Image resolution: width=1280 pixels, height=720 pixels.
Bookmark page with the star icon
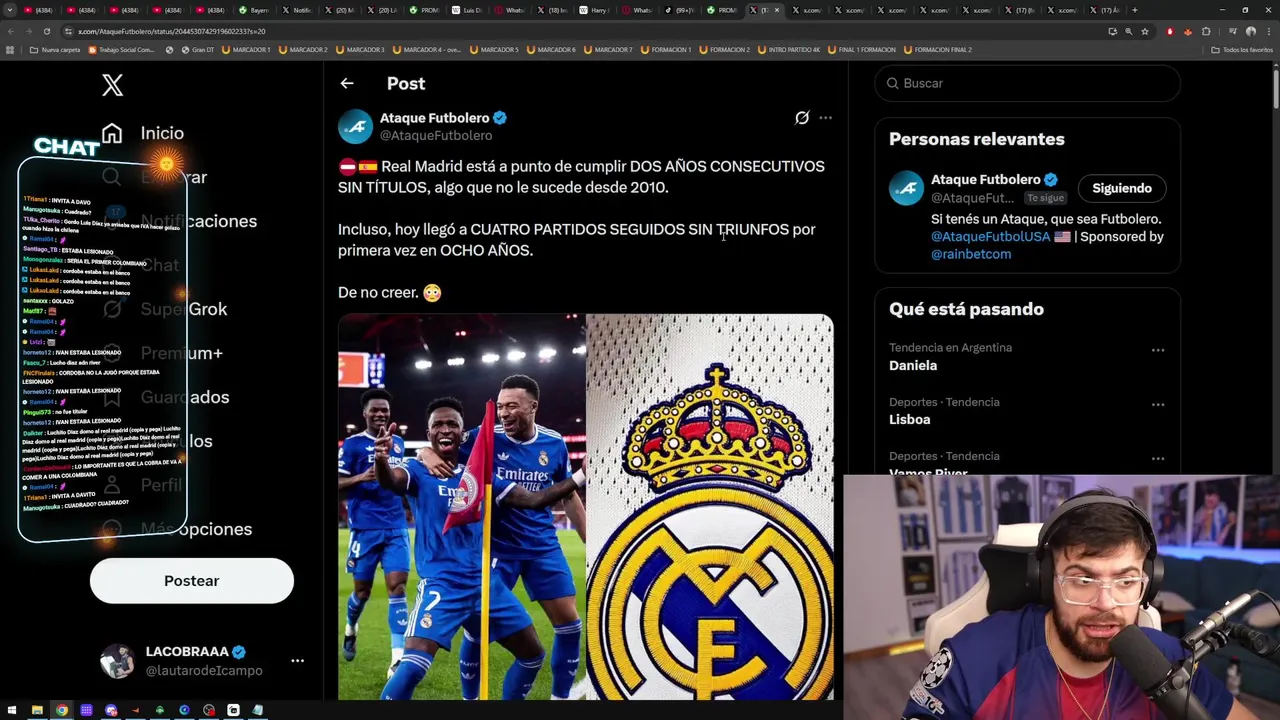click(x=1145, y=31)
